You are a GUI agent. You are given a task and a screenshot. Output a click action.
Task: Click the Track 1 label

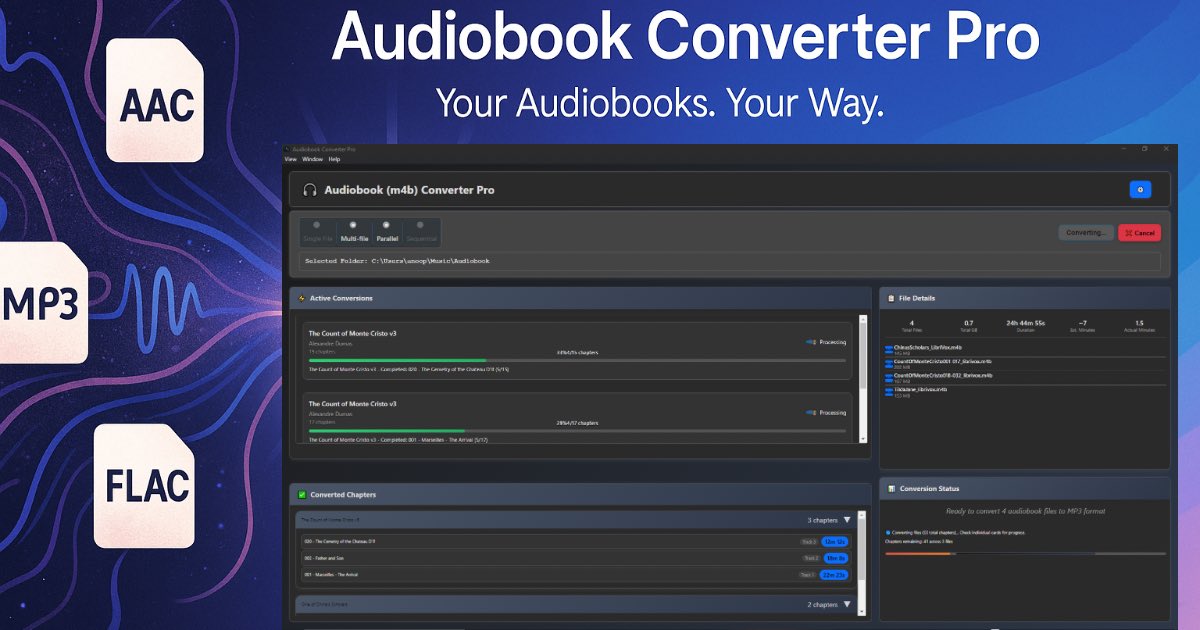tap(809, 575)
